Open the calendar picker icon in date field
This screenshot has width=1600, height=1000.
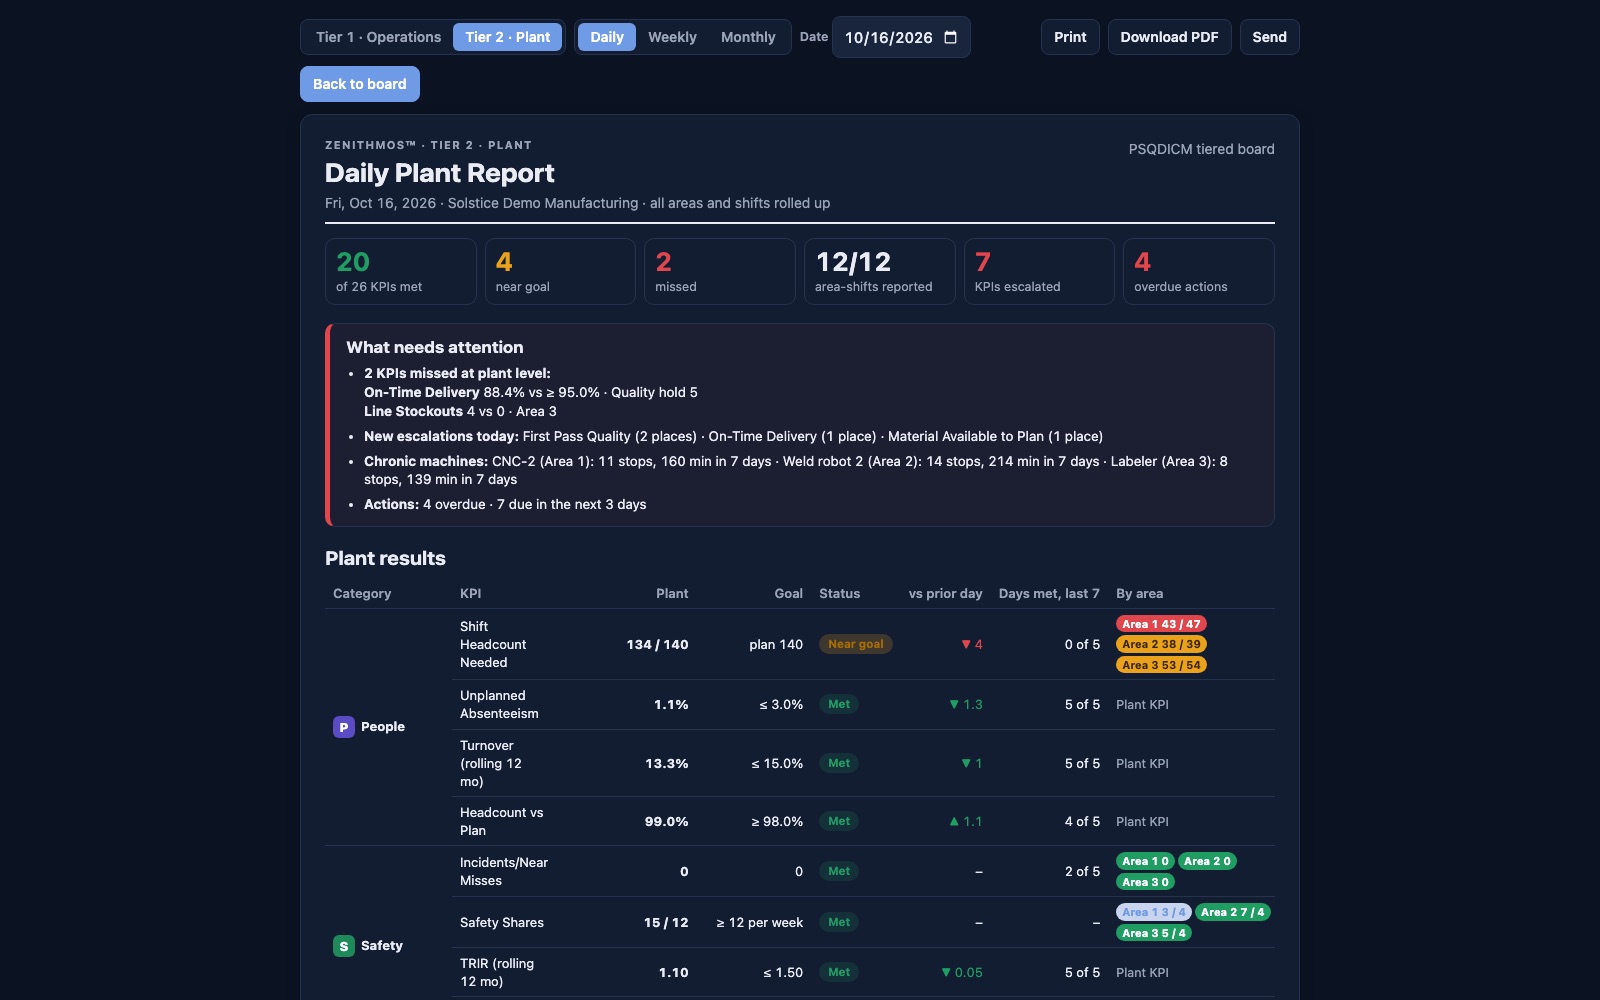(950, 37)
